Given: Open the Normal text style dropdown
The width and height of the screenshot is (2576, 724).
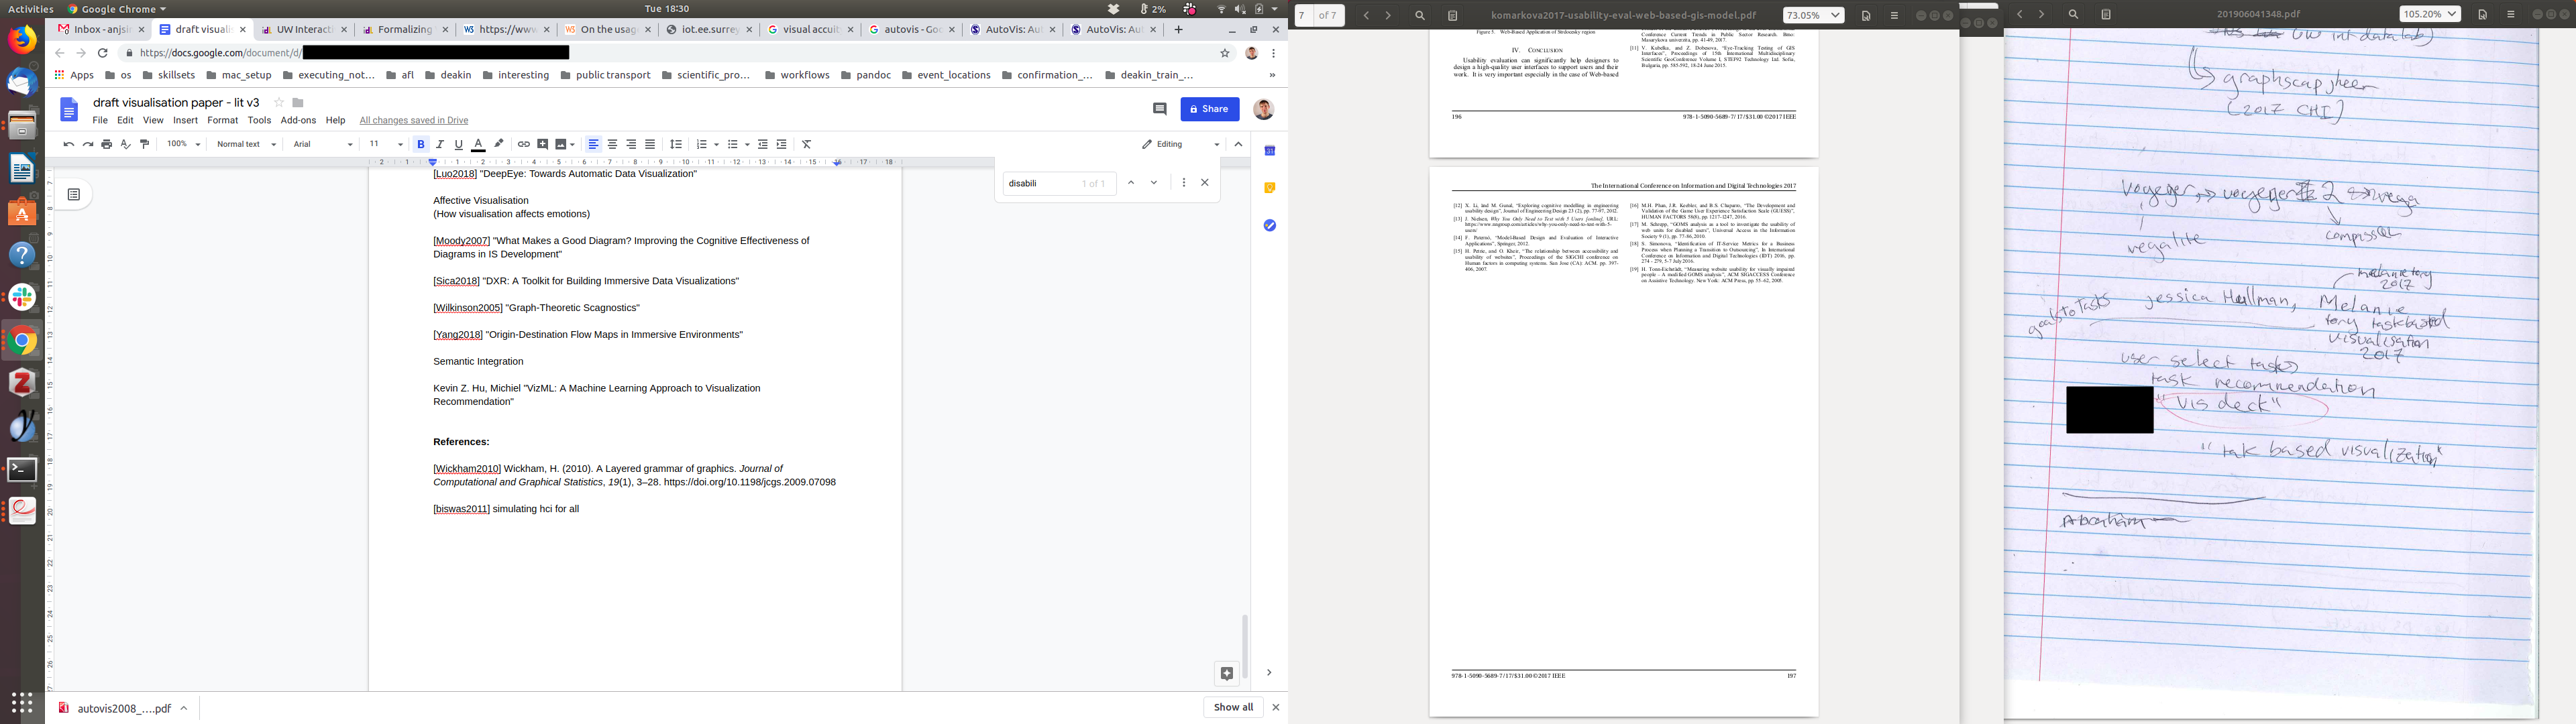Looking at the screenshot, I should [246, 144].
